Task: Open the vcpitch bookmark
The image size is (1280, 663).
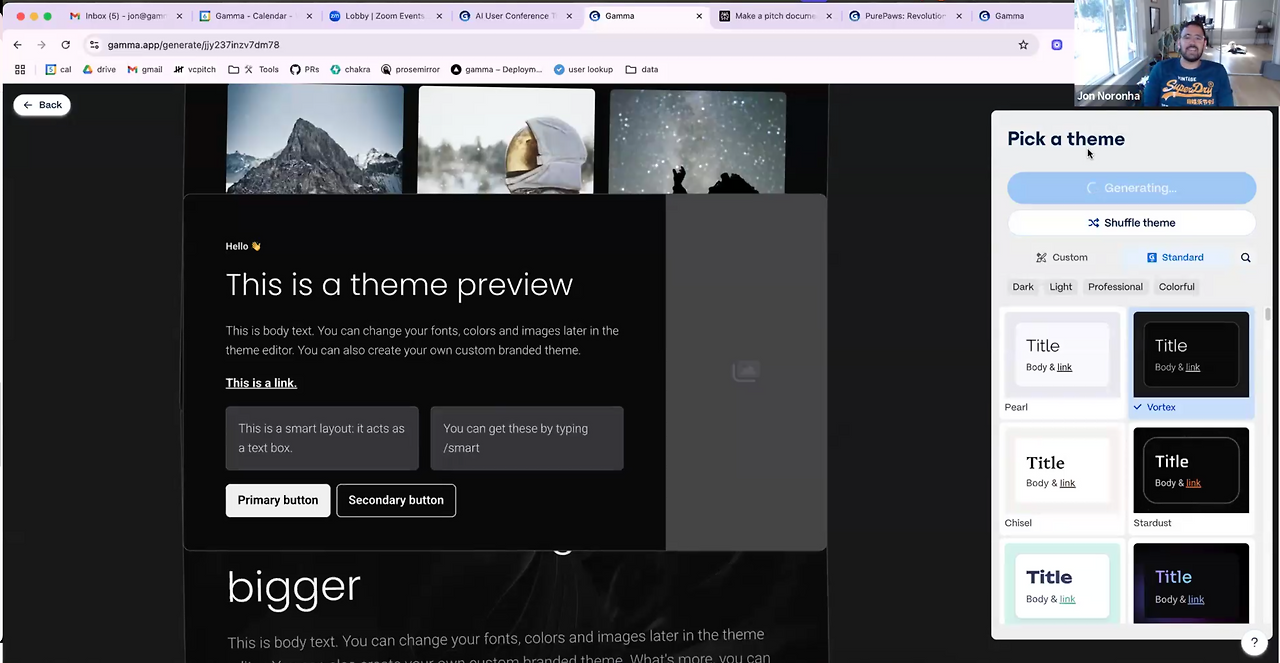Action: (195, 70)
